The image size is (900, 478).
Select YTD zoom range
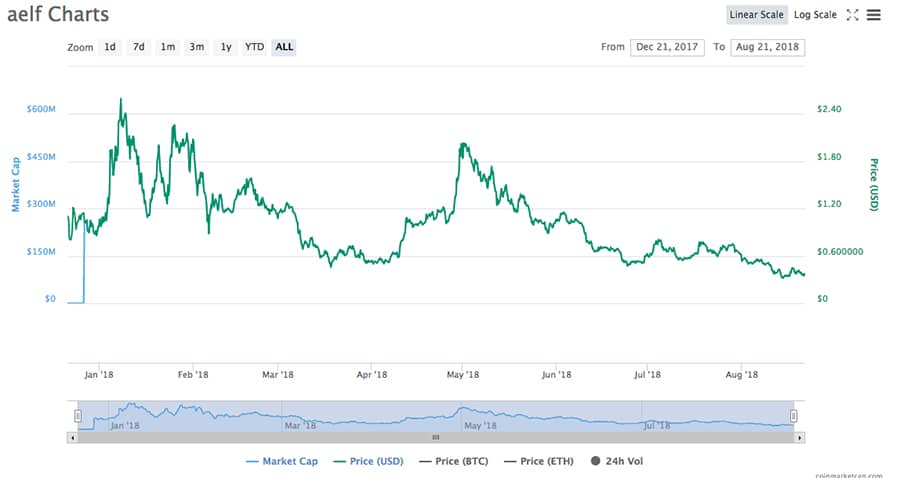pos(255,47)
